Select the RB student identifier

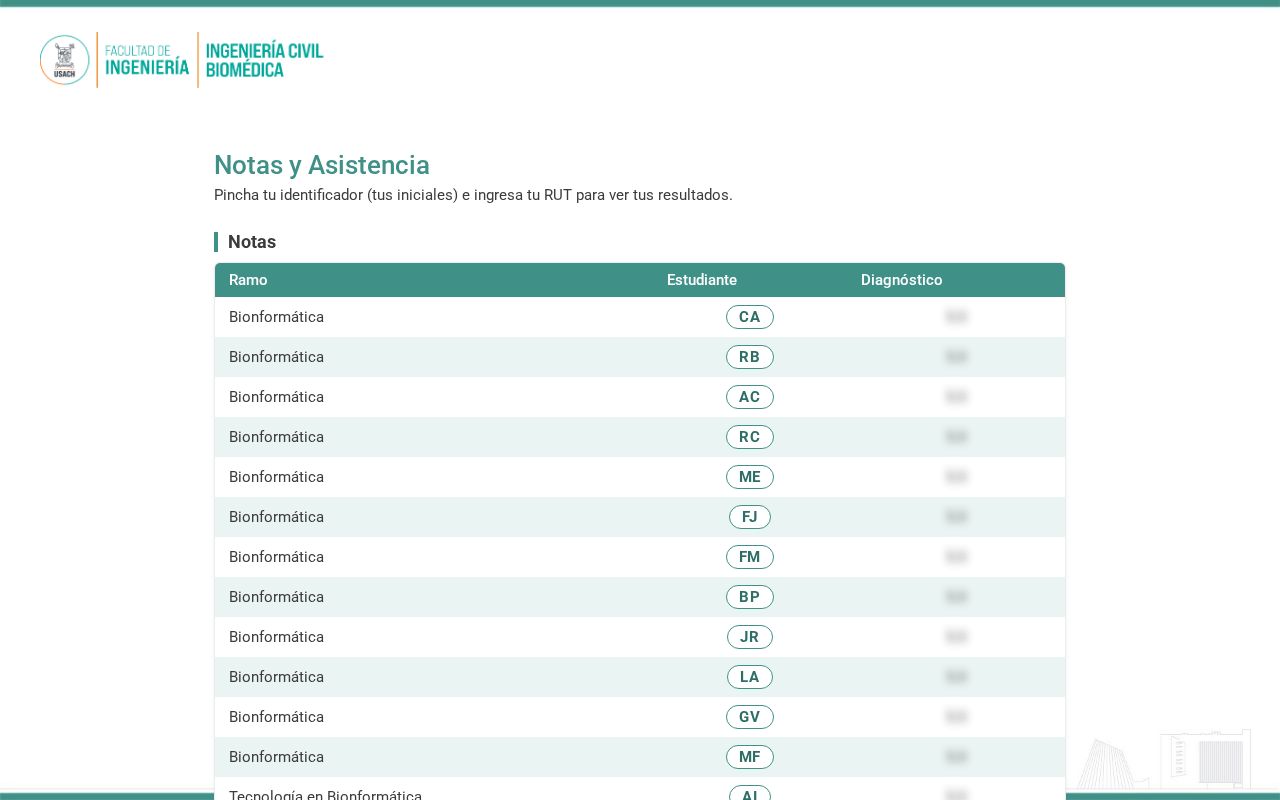pyautogui.click(x=750, y=357)
